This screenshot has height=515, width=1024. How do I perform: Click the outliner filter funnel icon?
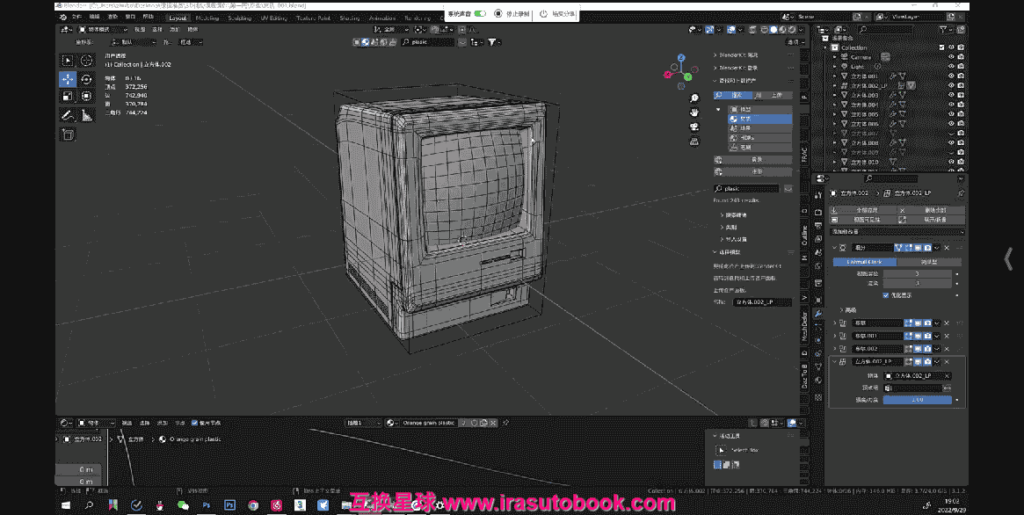coord(944,29)
